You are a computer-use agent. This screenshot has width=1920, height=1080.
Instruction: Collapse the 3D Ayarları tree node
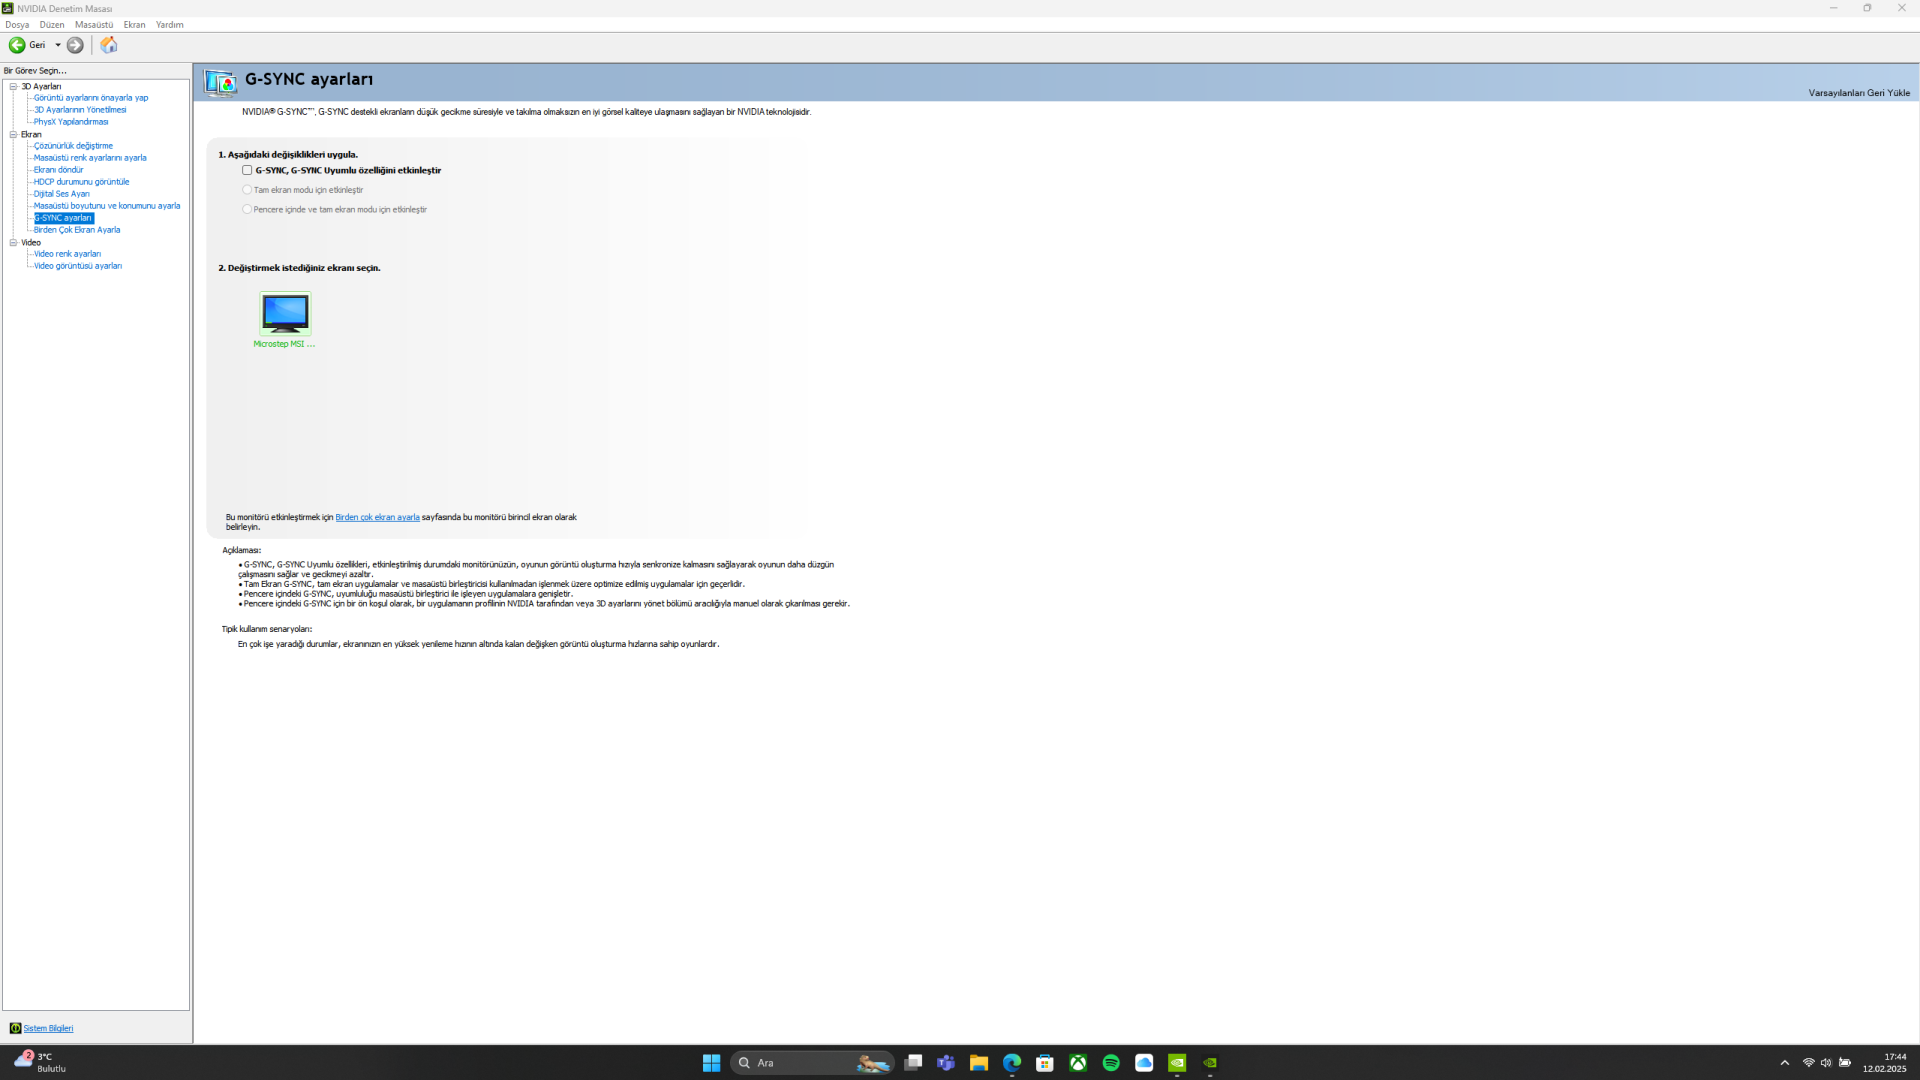(13, 87)
